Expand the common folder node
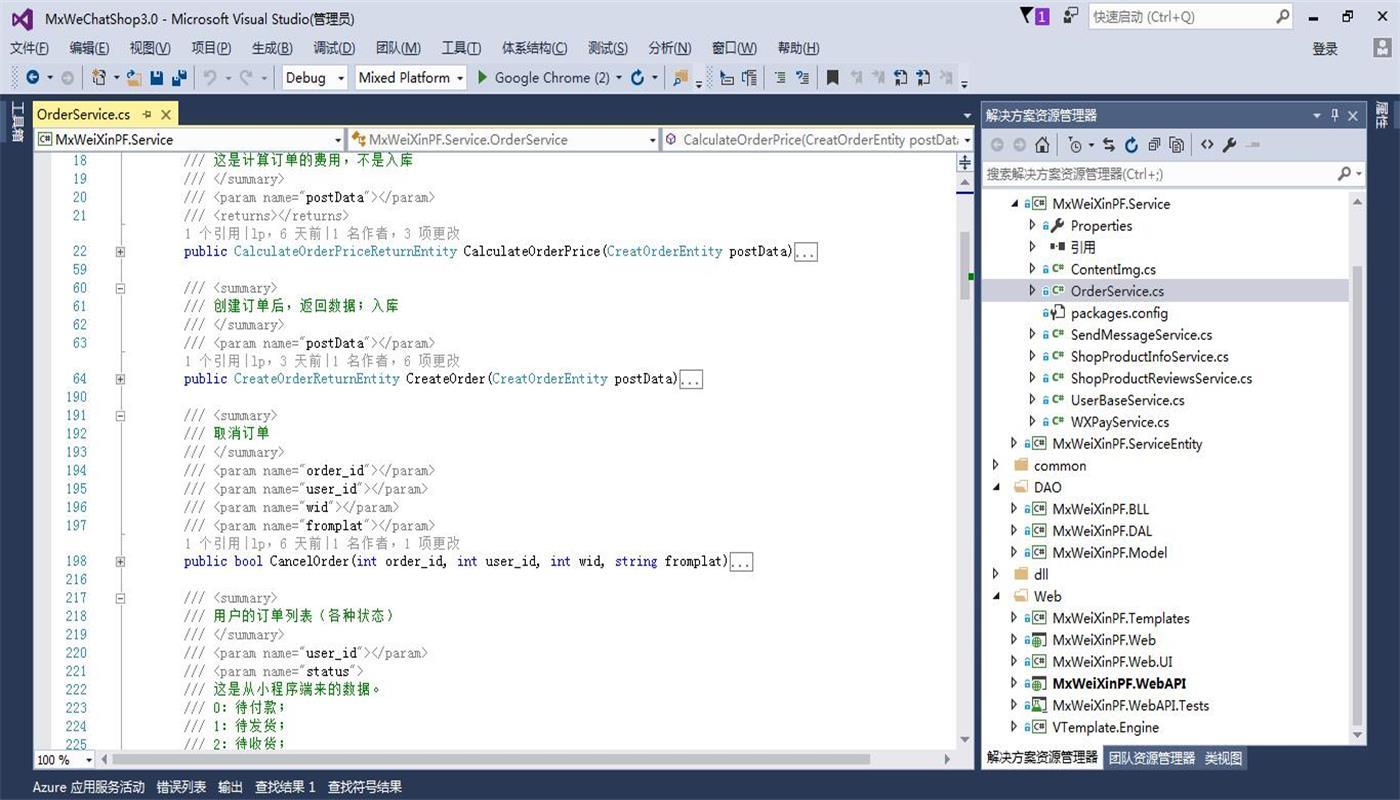Viewport: 1400px width, 800px height. 995,465
